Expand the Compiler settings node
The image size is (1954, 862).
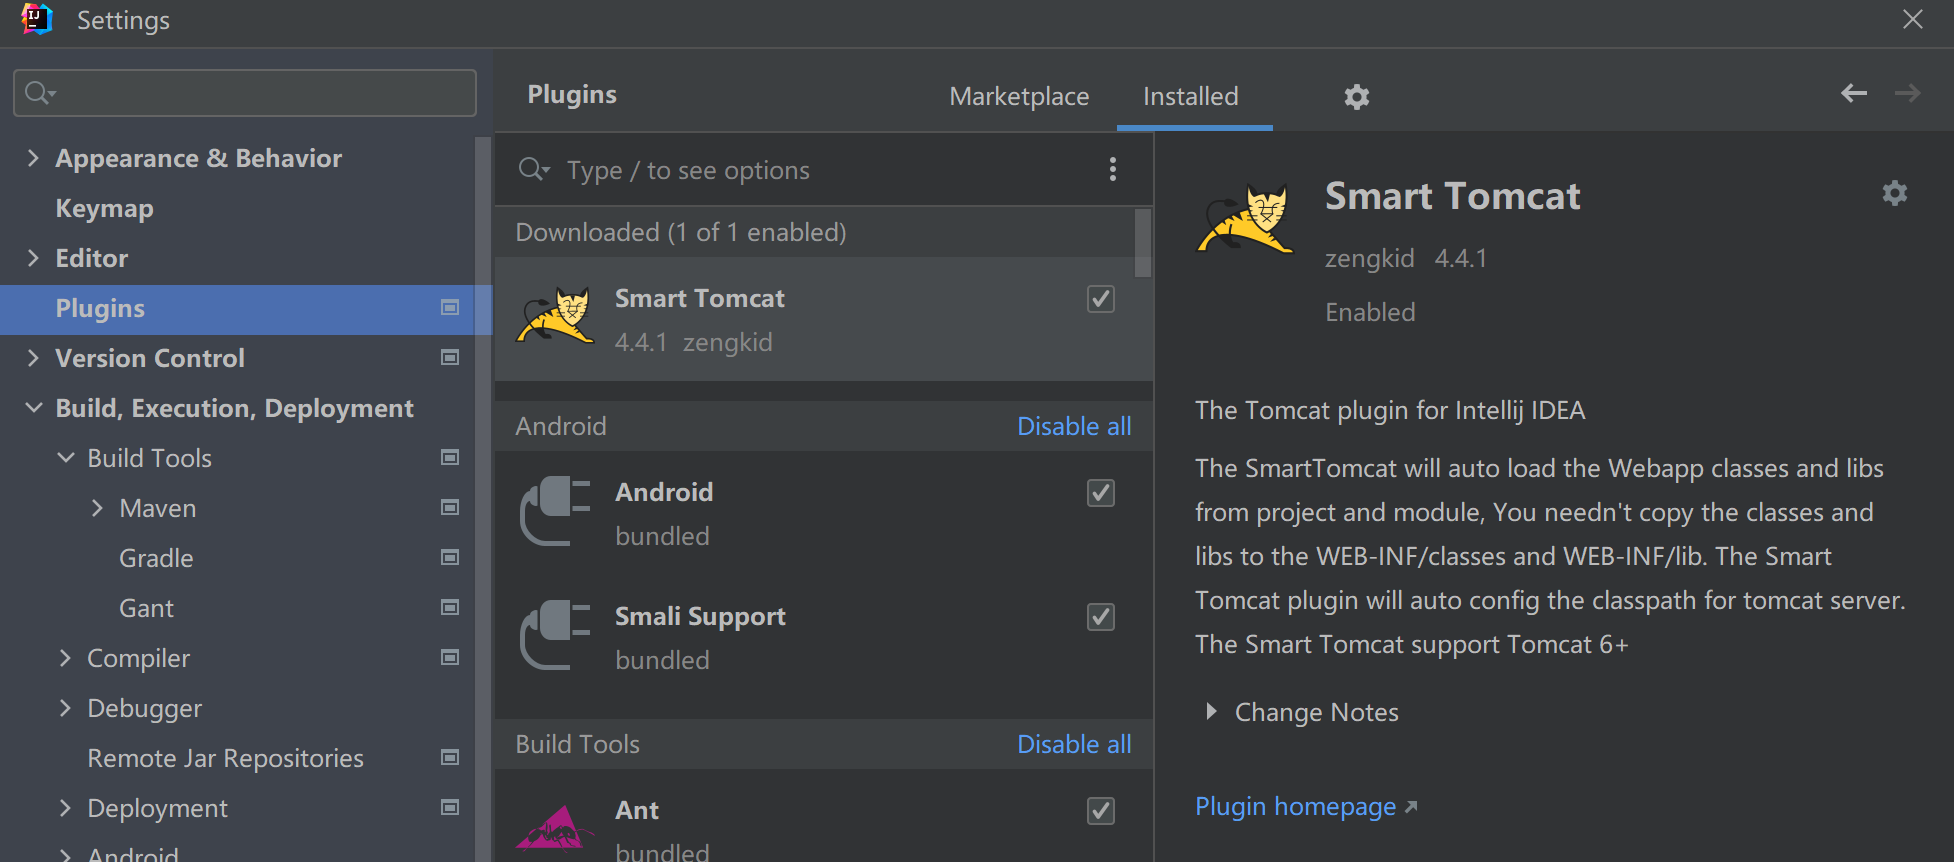(65, 658)
